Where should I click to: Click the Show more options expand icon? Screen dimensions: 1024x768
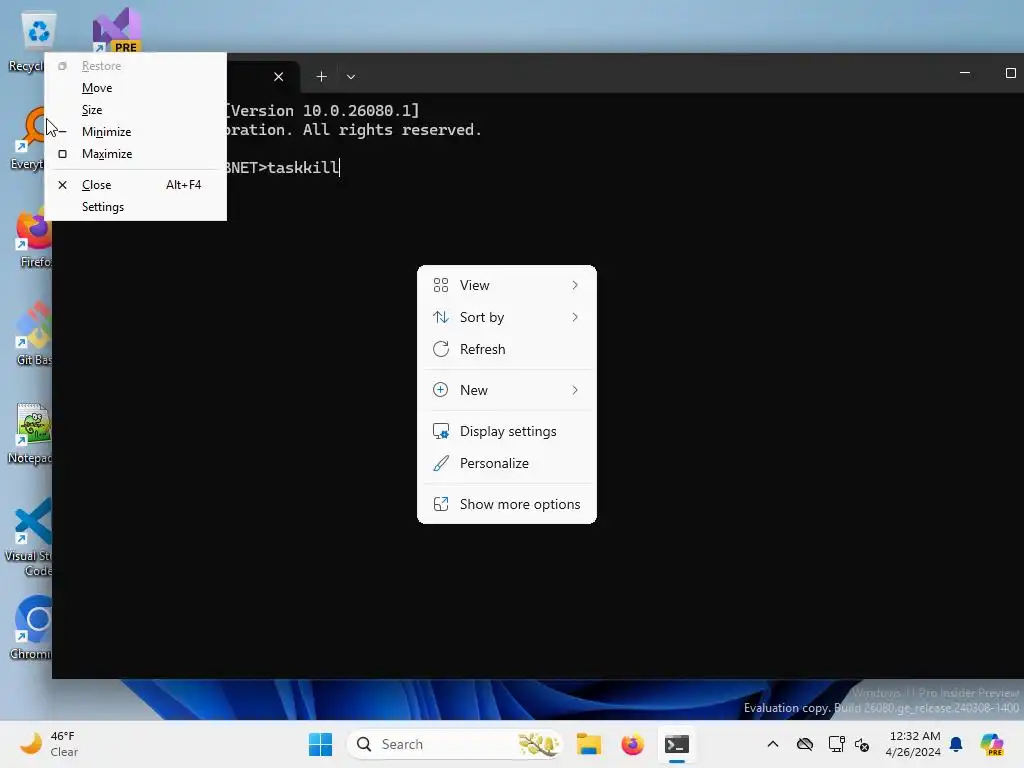[441, 505]
